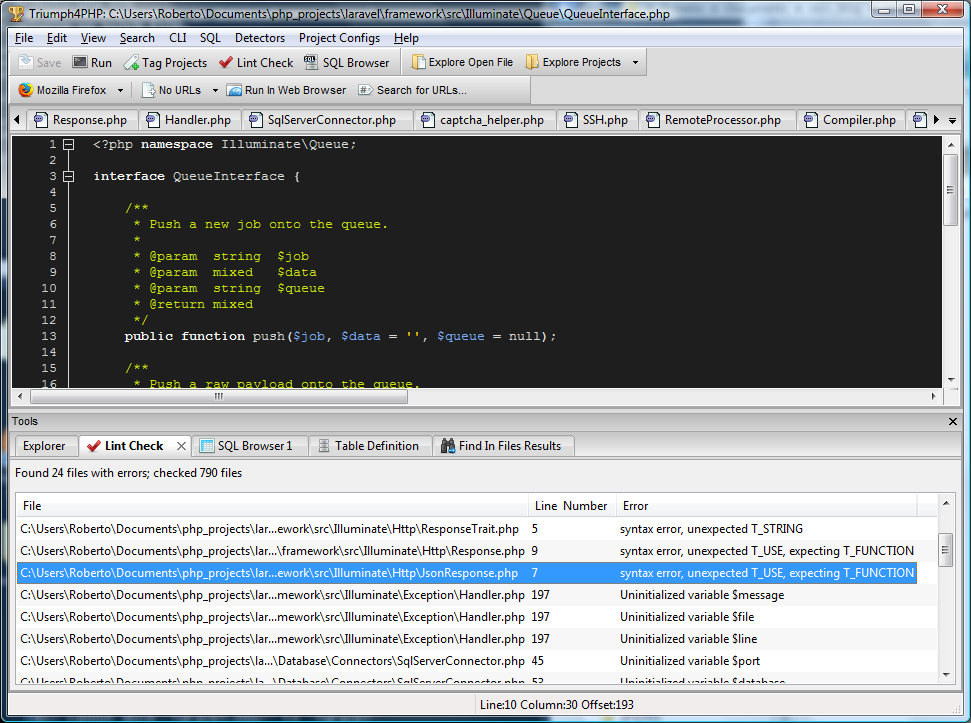Sort the lint results by File column
The image size is (971, 723).
point(272,506)
